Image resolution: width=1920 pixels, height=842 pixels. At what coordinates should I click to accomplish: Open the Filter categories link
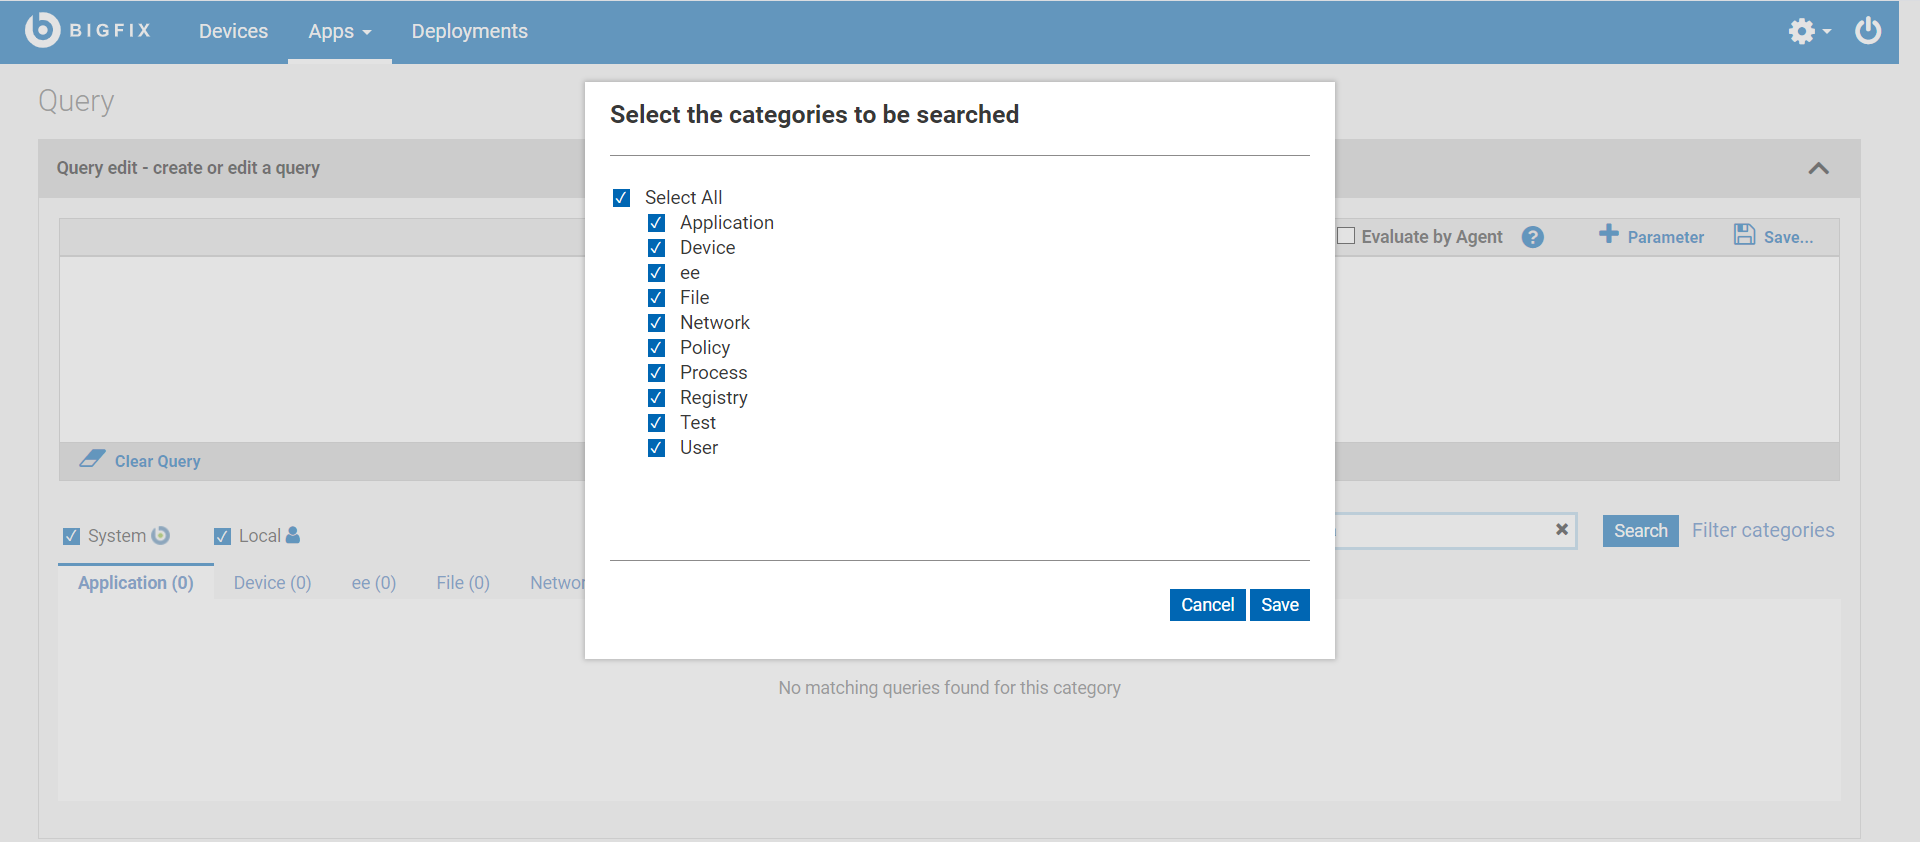pyautogui.click(x=1762, y=531)
